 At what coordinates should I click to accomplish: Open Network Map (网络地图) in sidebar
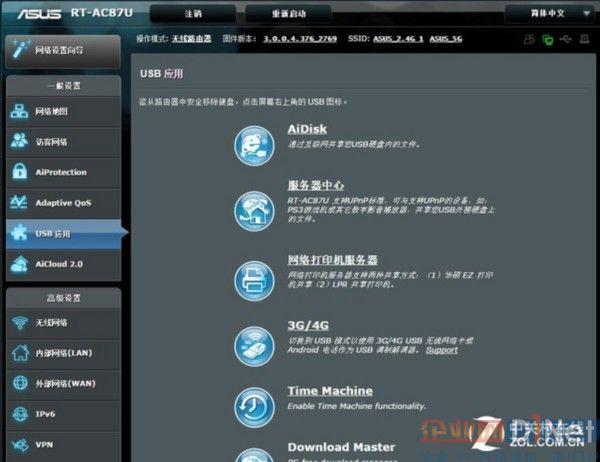pos(64,111)
